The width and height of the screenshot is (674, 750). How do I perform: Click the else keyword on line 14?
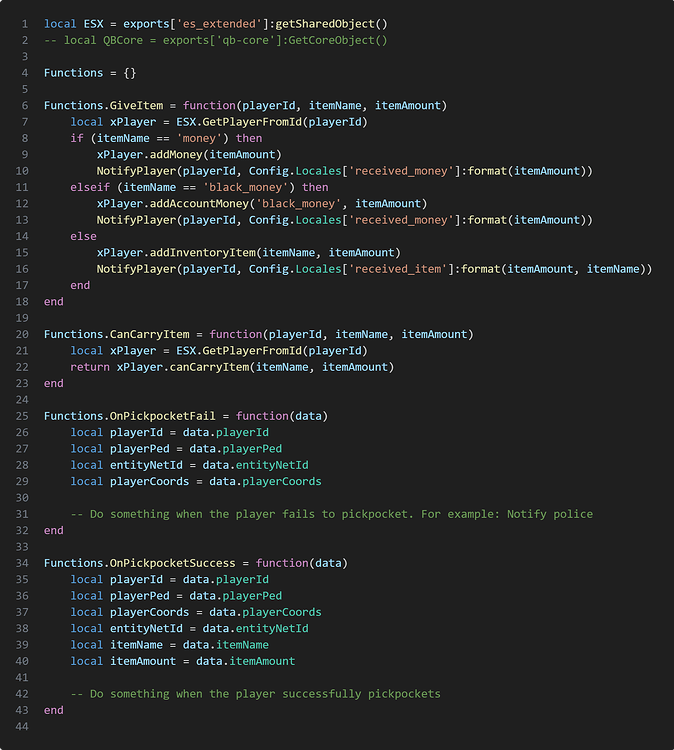83,236
